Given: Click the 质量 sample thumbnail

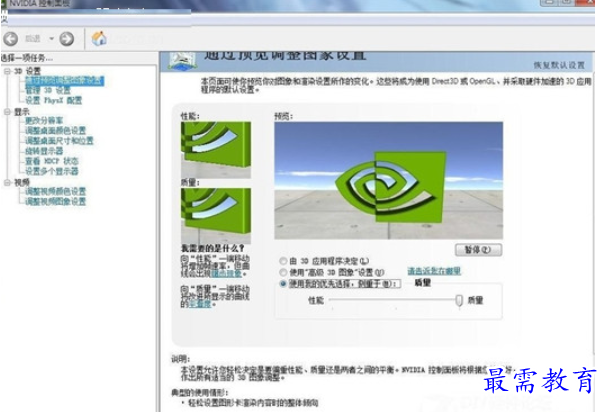Looking at the screenshot, I should click(216, 216).
